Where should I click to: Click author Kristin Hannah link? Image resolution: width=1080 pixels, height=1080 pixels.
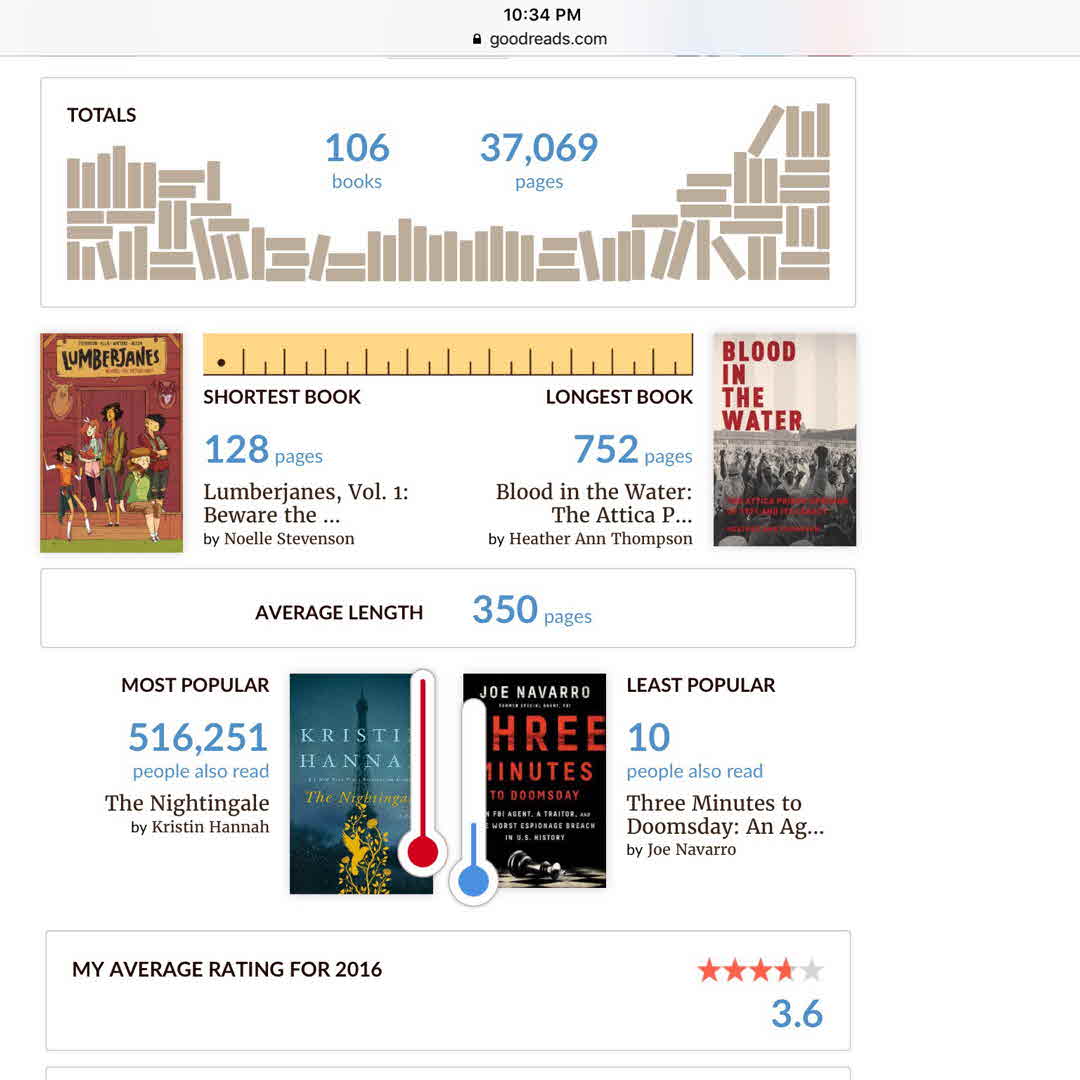(x=210, y=827)
